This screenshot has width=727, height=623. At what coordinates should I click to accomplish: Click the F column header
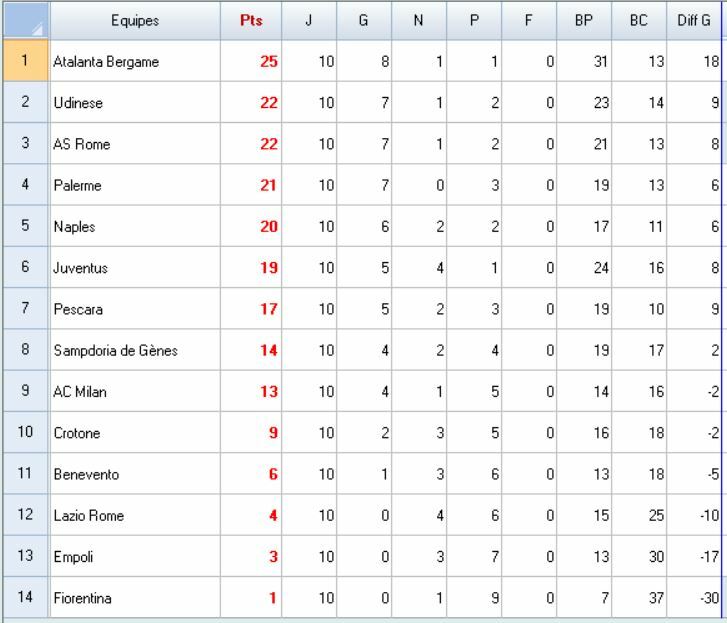tap(529, 21)
